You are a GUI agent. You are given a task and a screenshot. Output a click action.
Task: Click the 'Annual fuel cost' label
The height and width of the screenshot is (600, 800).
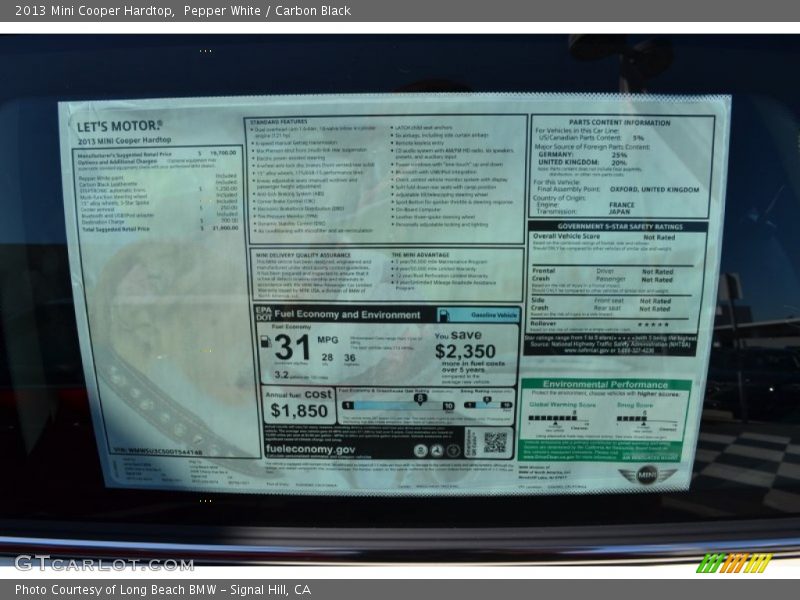(x=298, y=394)
